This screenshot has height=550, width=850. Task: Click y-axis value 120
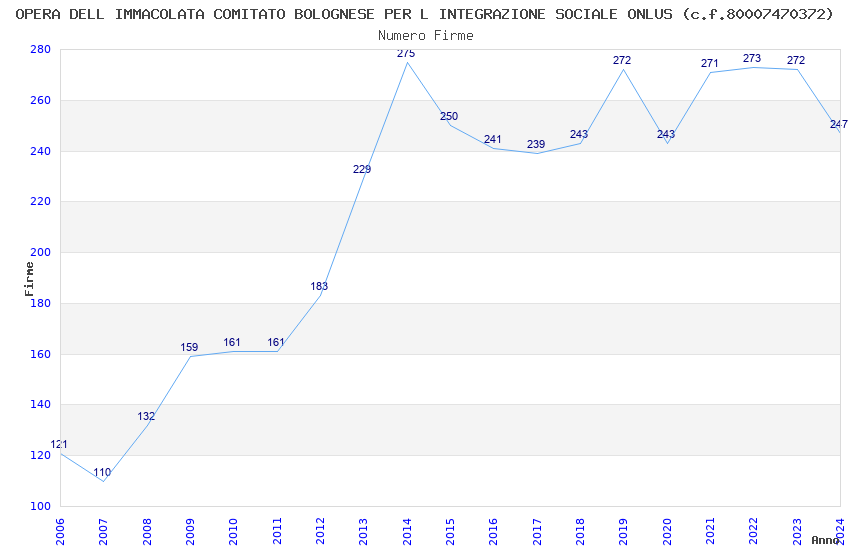(40, 455)
